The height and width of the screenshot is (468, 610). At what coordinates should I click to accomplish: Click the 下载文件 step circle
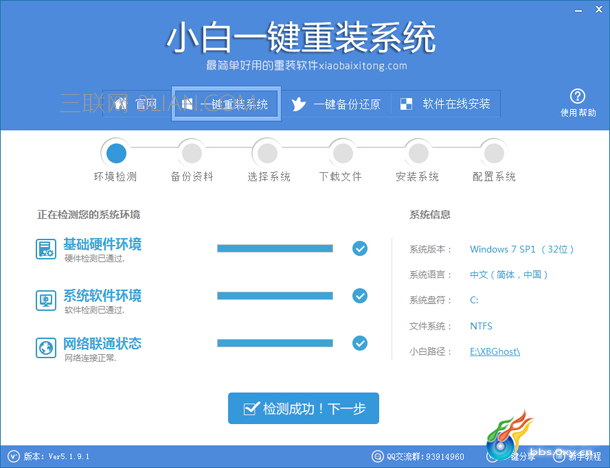[x=343, y=153]
